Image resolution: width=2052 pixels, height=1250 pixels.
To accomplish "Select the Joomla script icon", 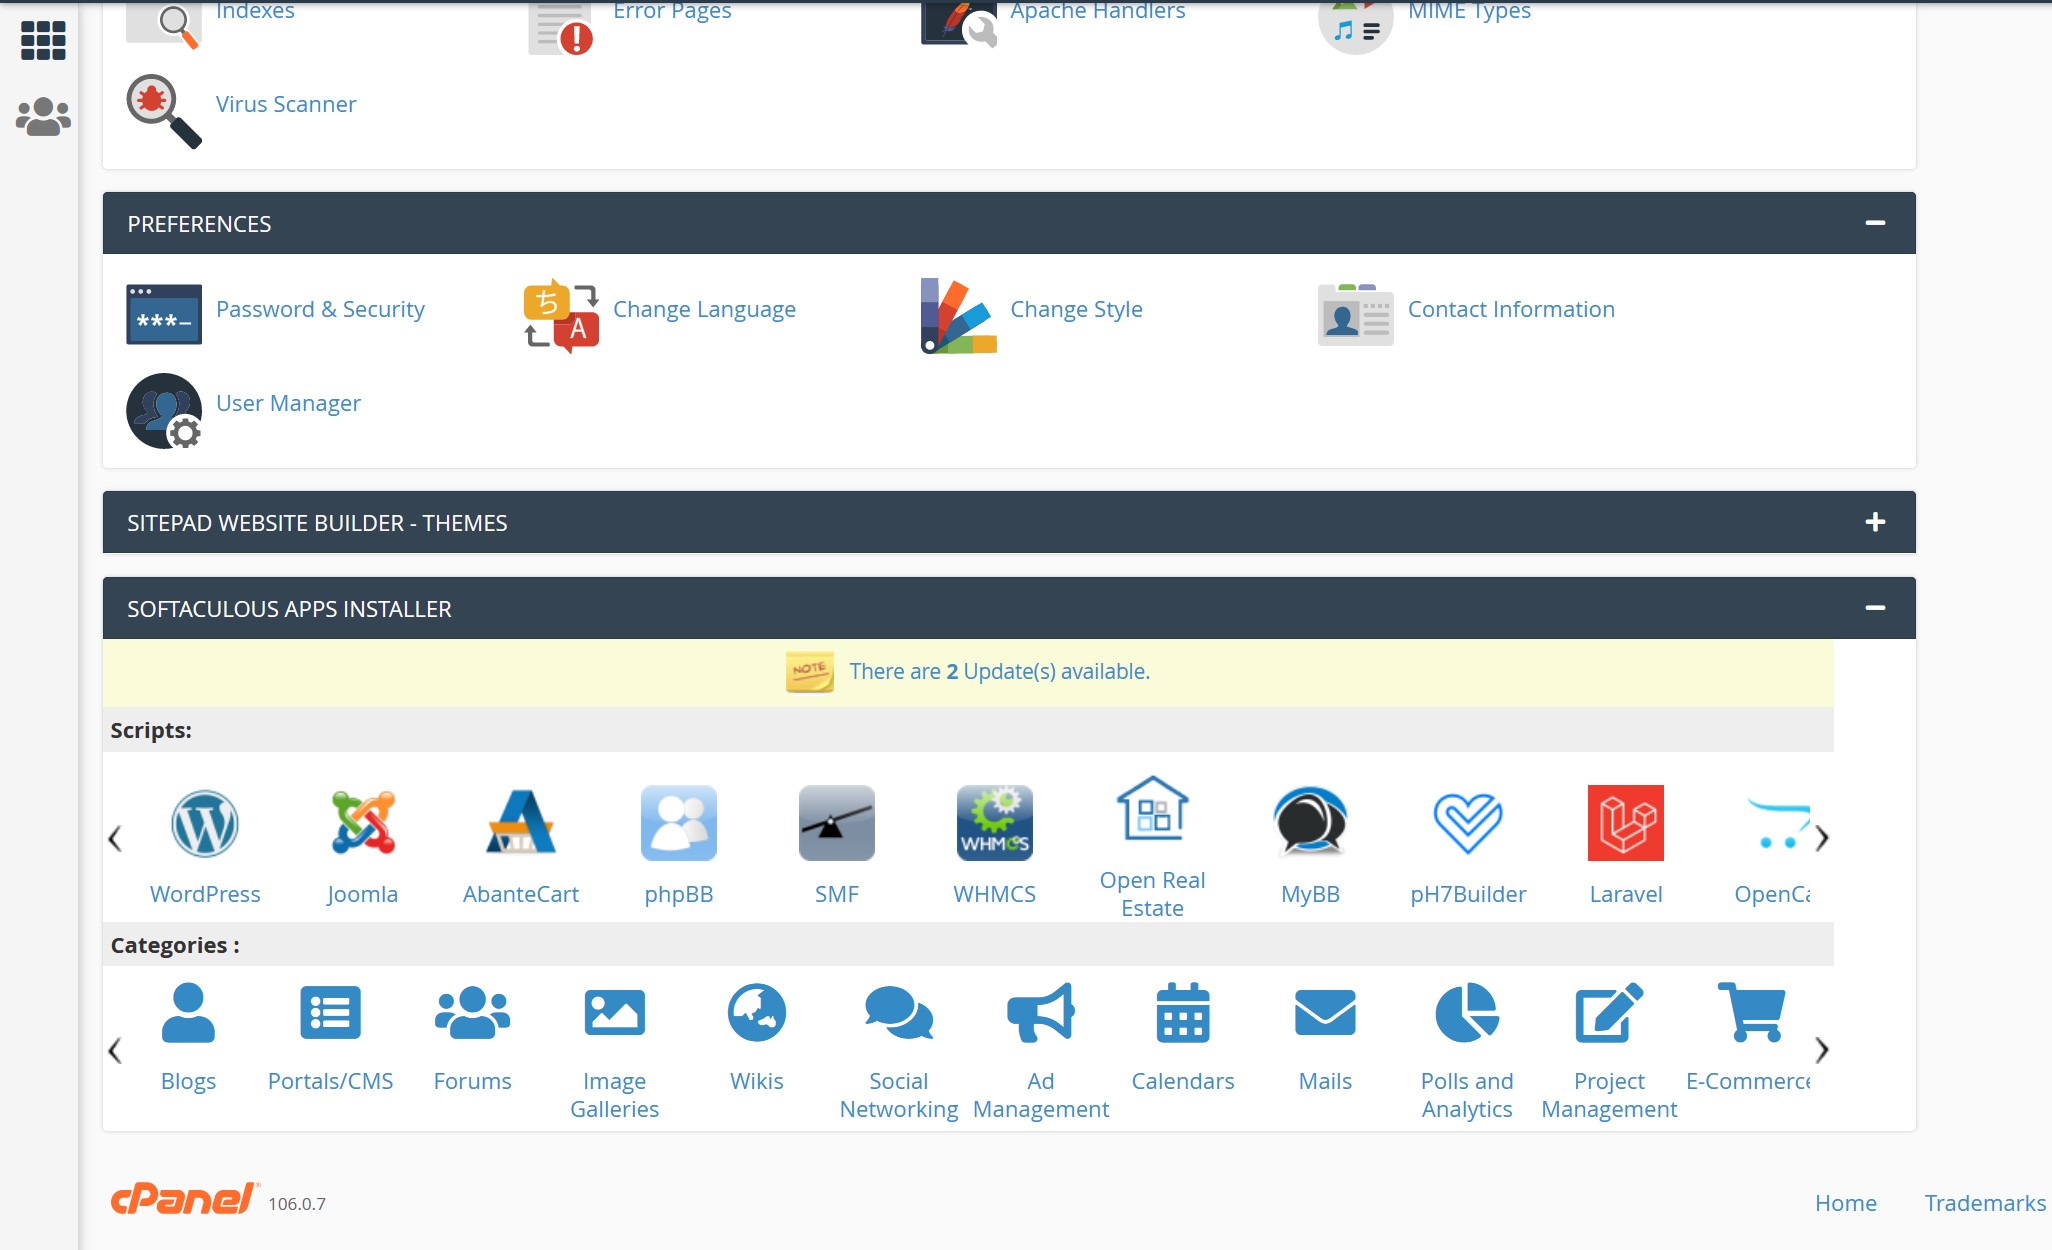I will click(x=362, y=823).
